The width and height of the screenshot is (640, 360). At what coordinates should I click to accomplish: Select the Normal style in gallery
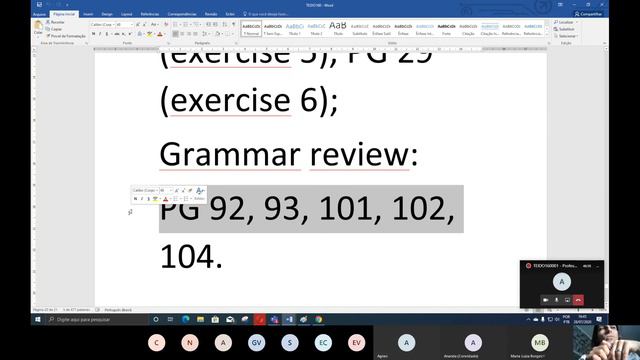tap(251, 29)
